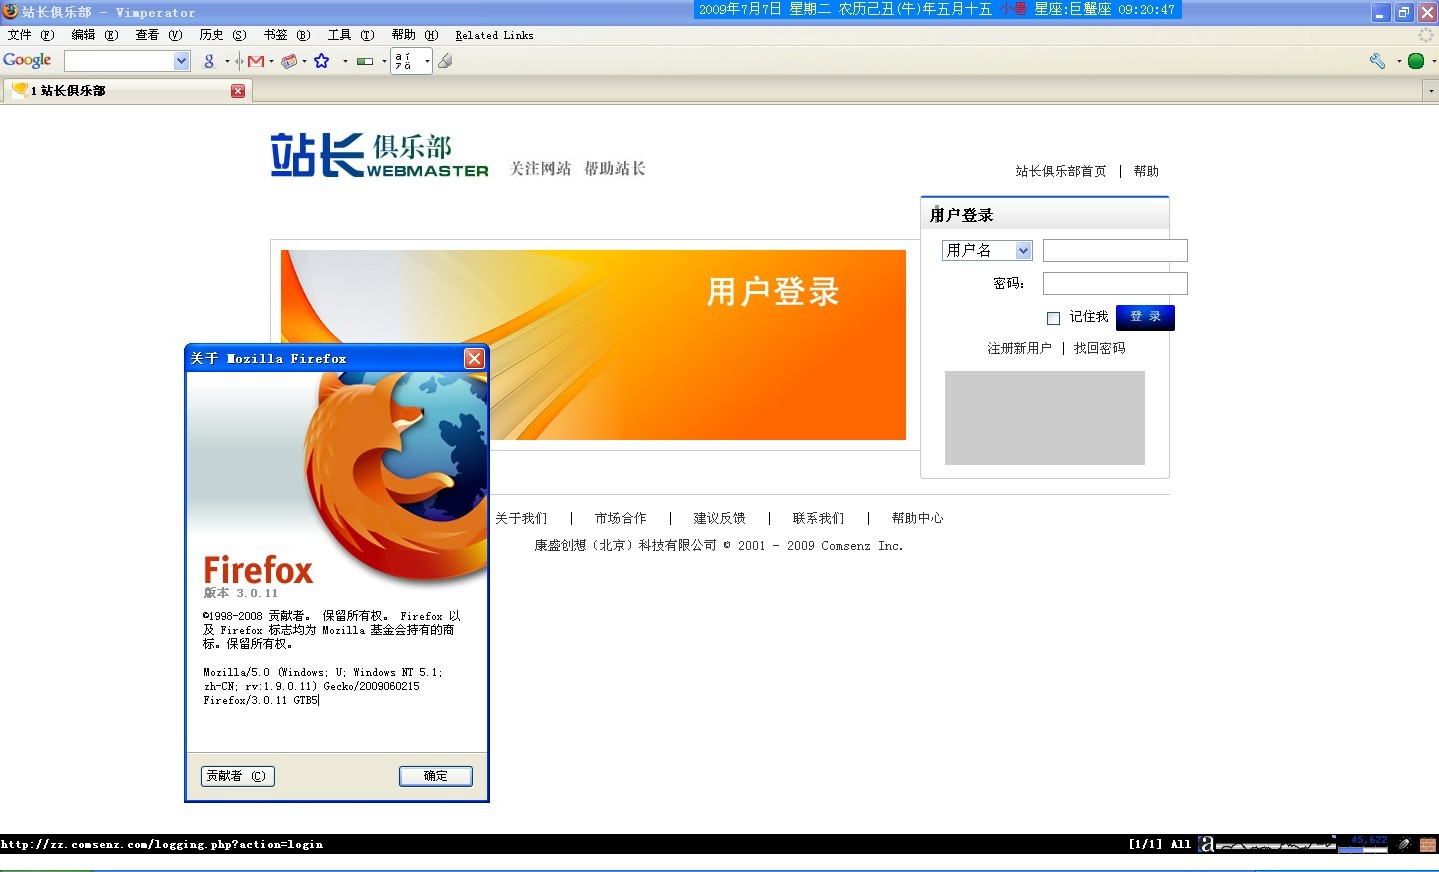Click the 密码 password input field
The width and height of the screenshot is (1439, 872).
point(1115,283)
